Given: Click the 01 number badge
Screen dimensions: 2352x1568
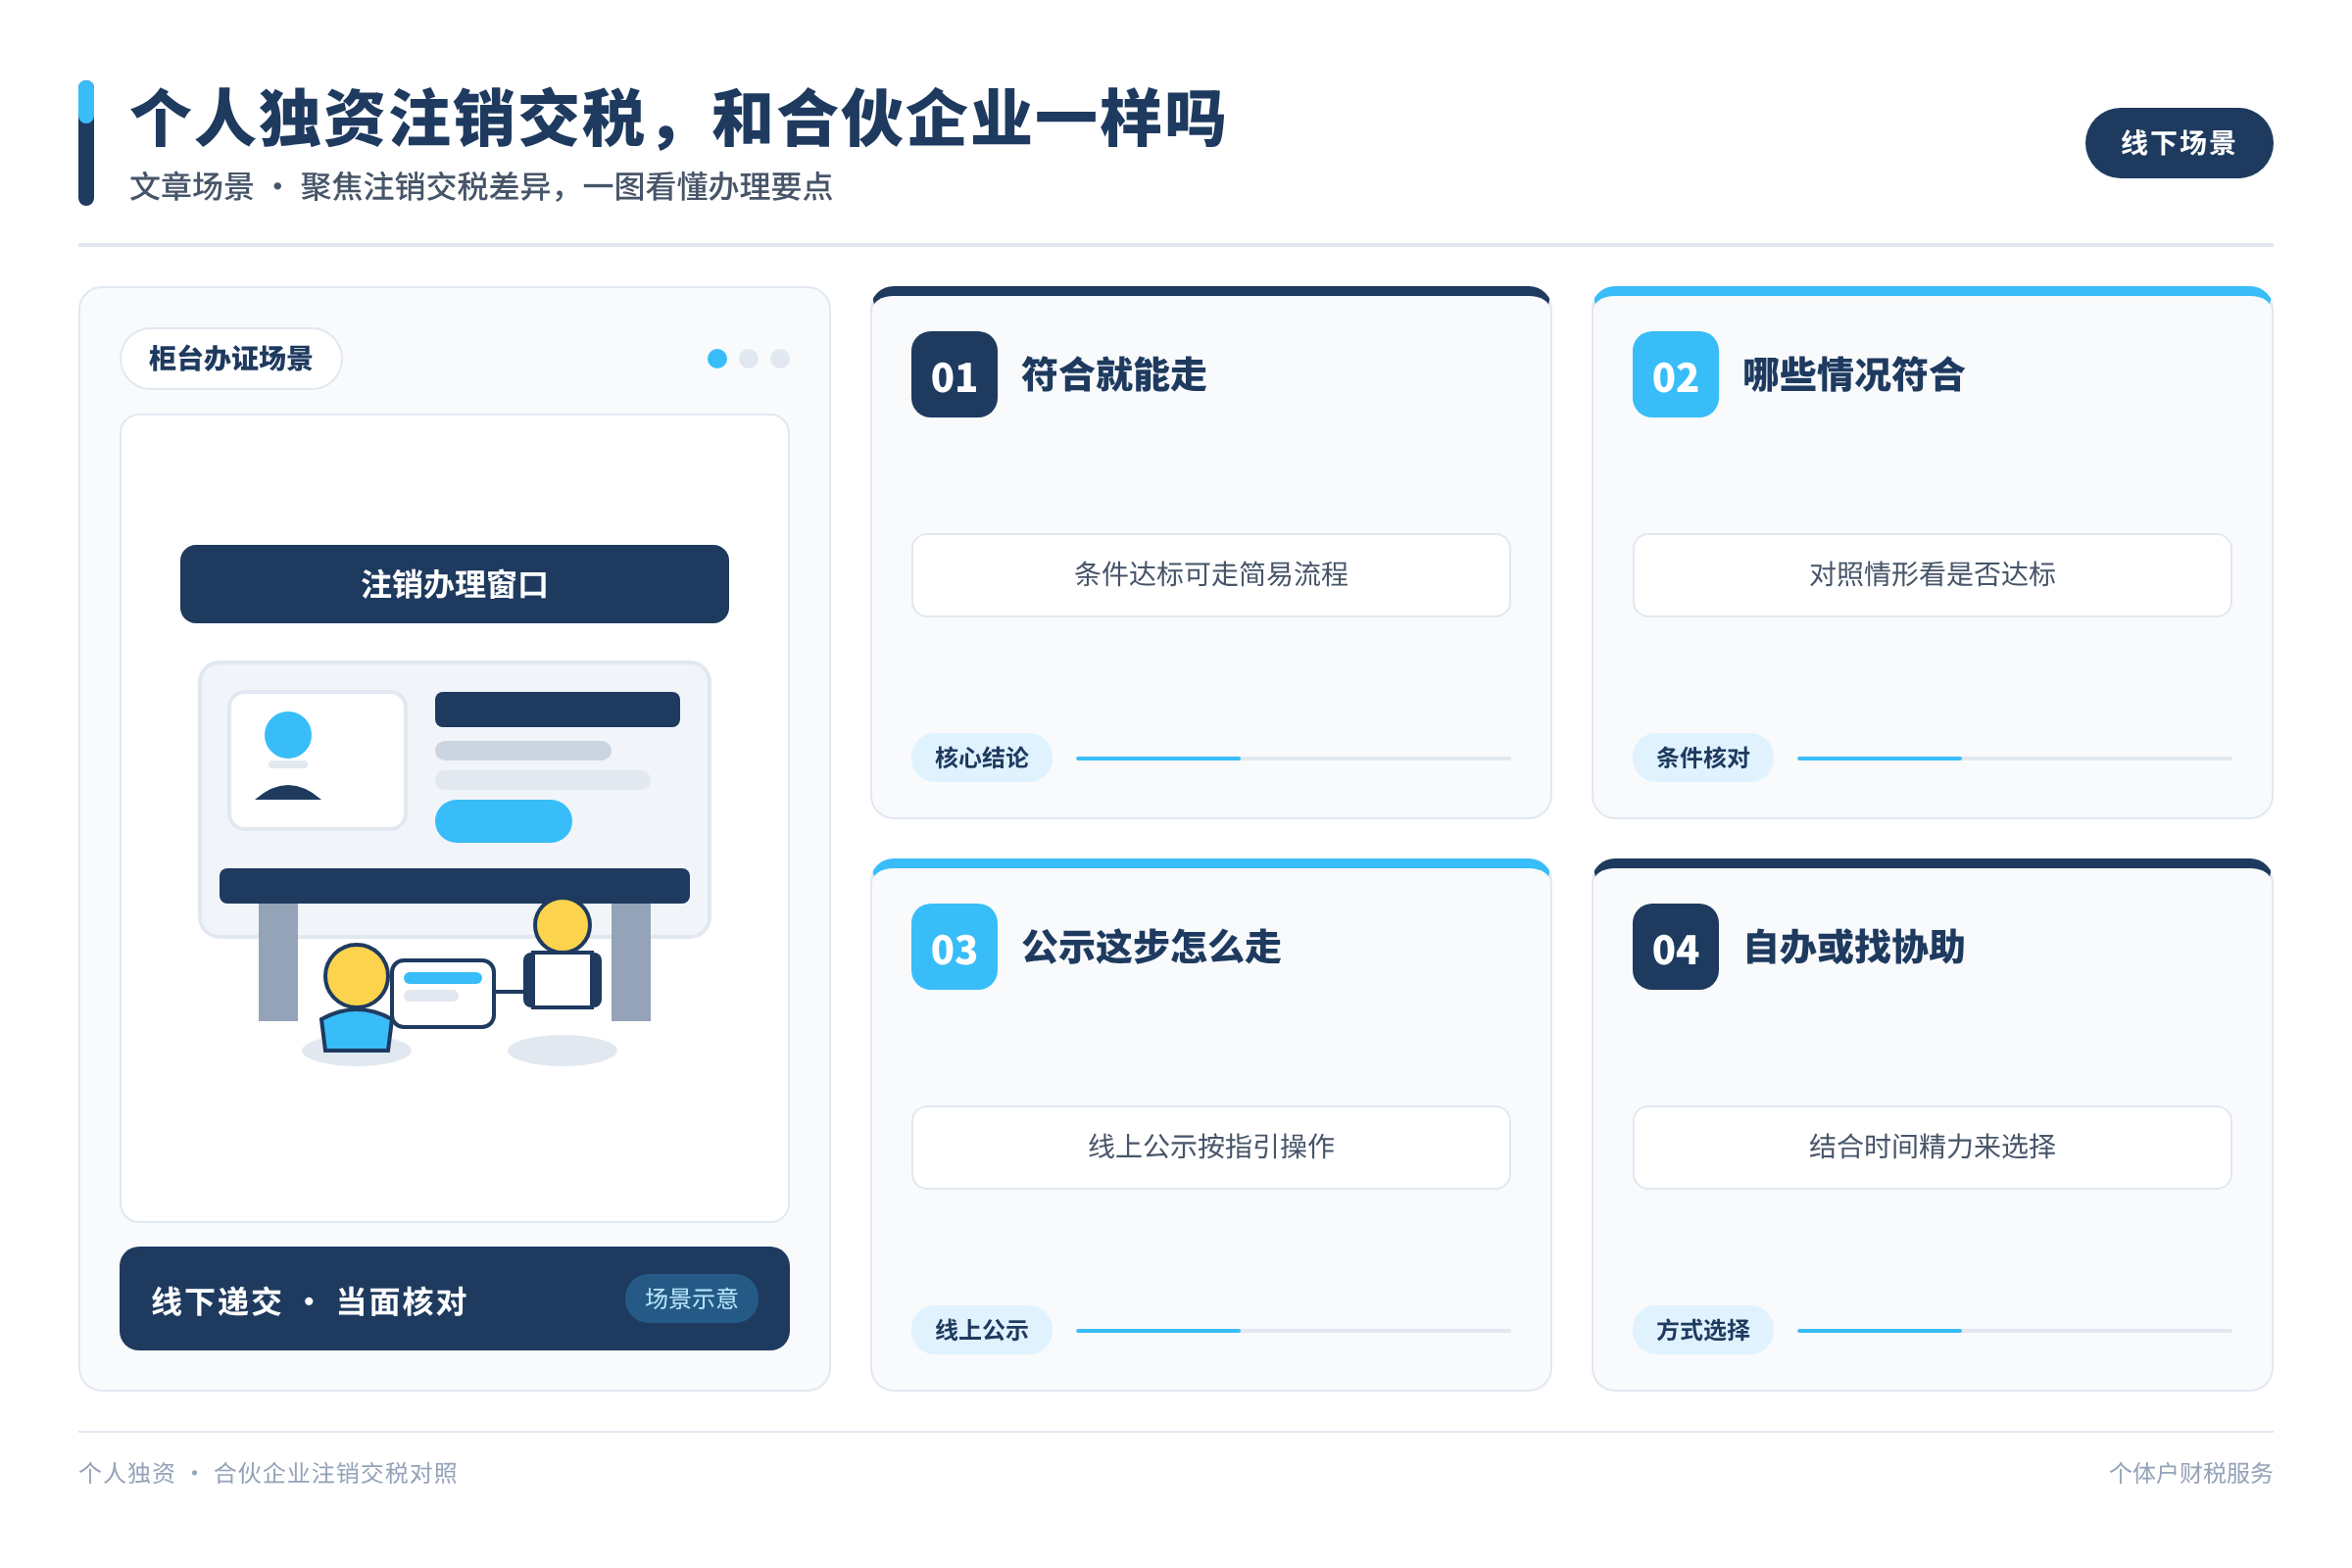Looking at the screenshot, I should [954, 374].
